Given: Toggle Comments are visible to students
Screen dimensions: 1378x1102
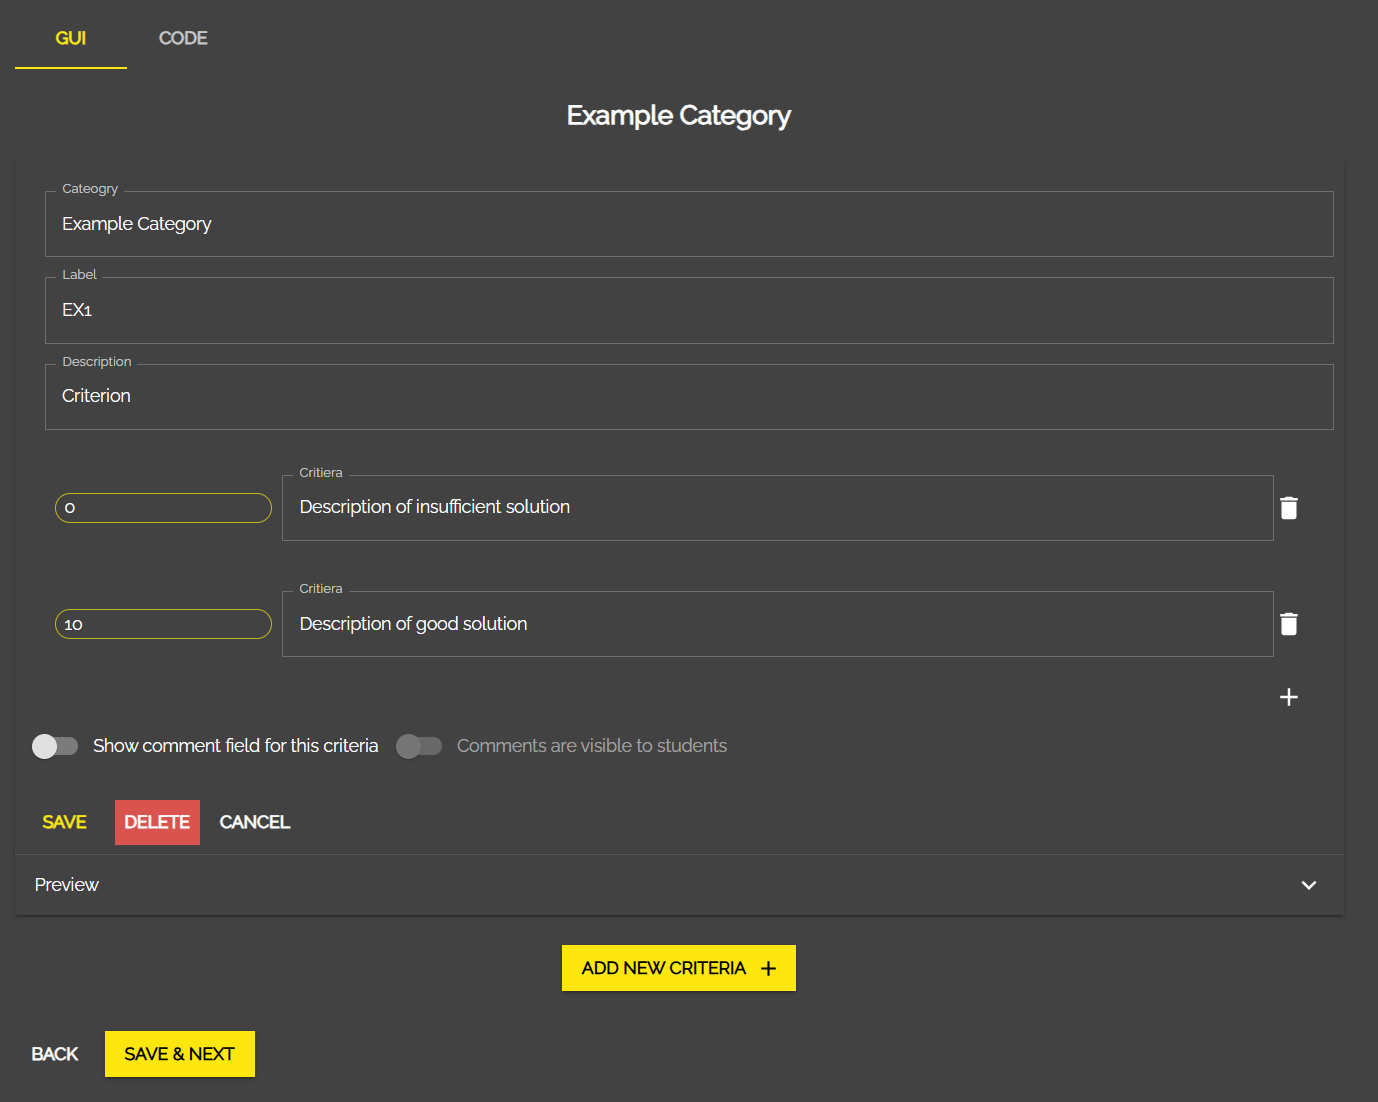Looking at the screenshot, I should (419, 746).
